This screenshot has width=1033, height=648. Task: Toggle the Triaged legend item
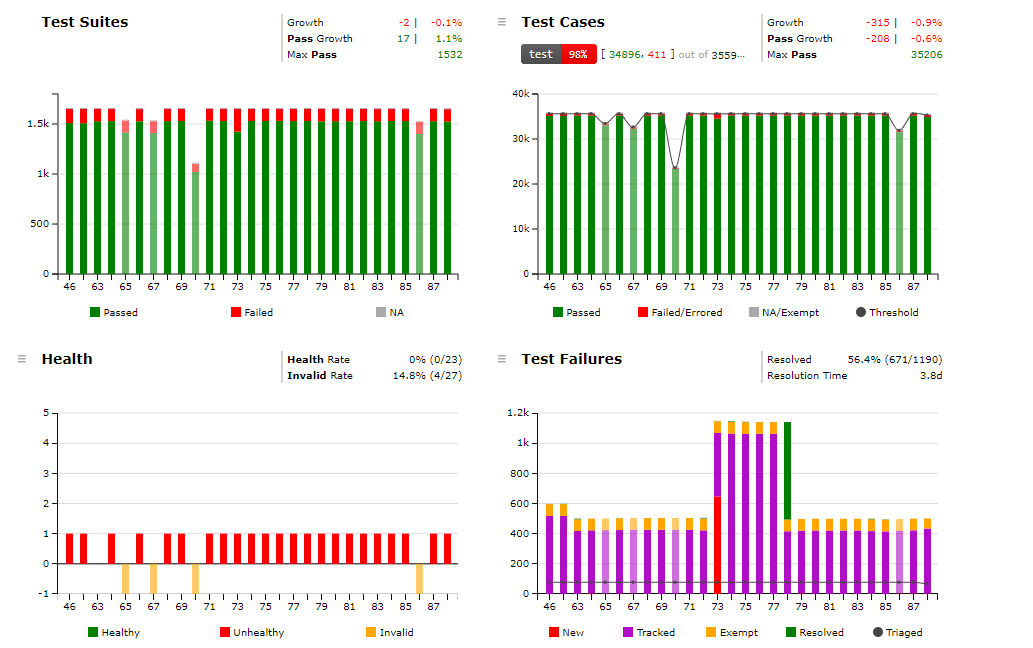pyautogui.click(x=897, y=632)
